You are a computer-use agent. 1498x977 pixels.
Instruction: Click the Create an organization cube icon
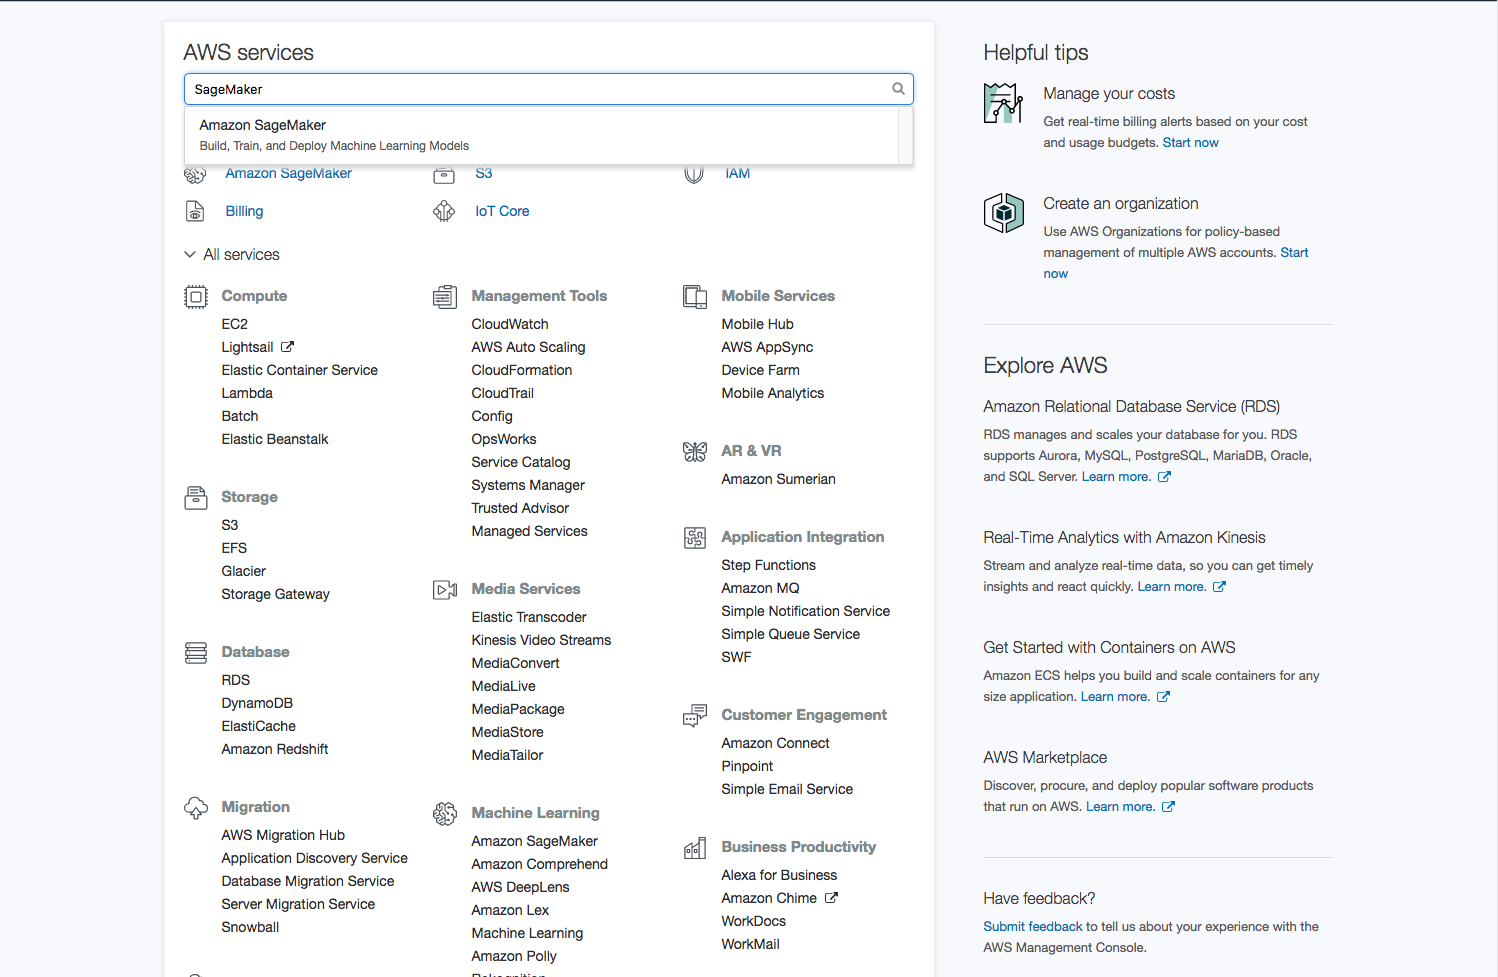click(1003, 213)
